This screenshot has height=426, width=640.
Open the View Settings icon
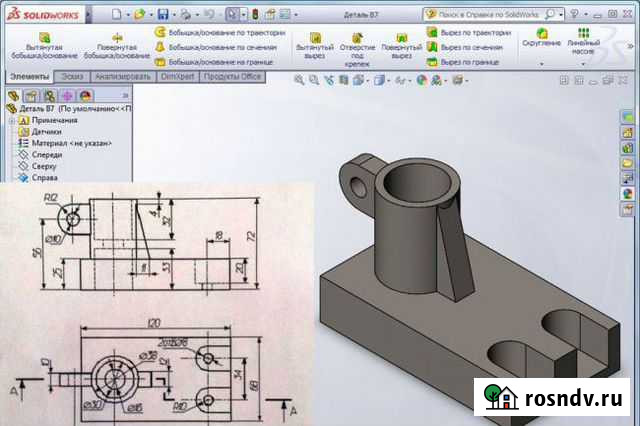[458, 80]
